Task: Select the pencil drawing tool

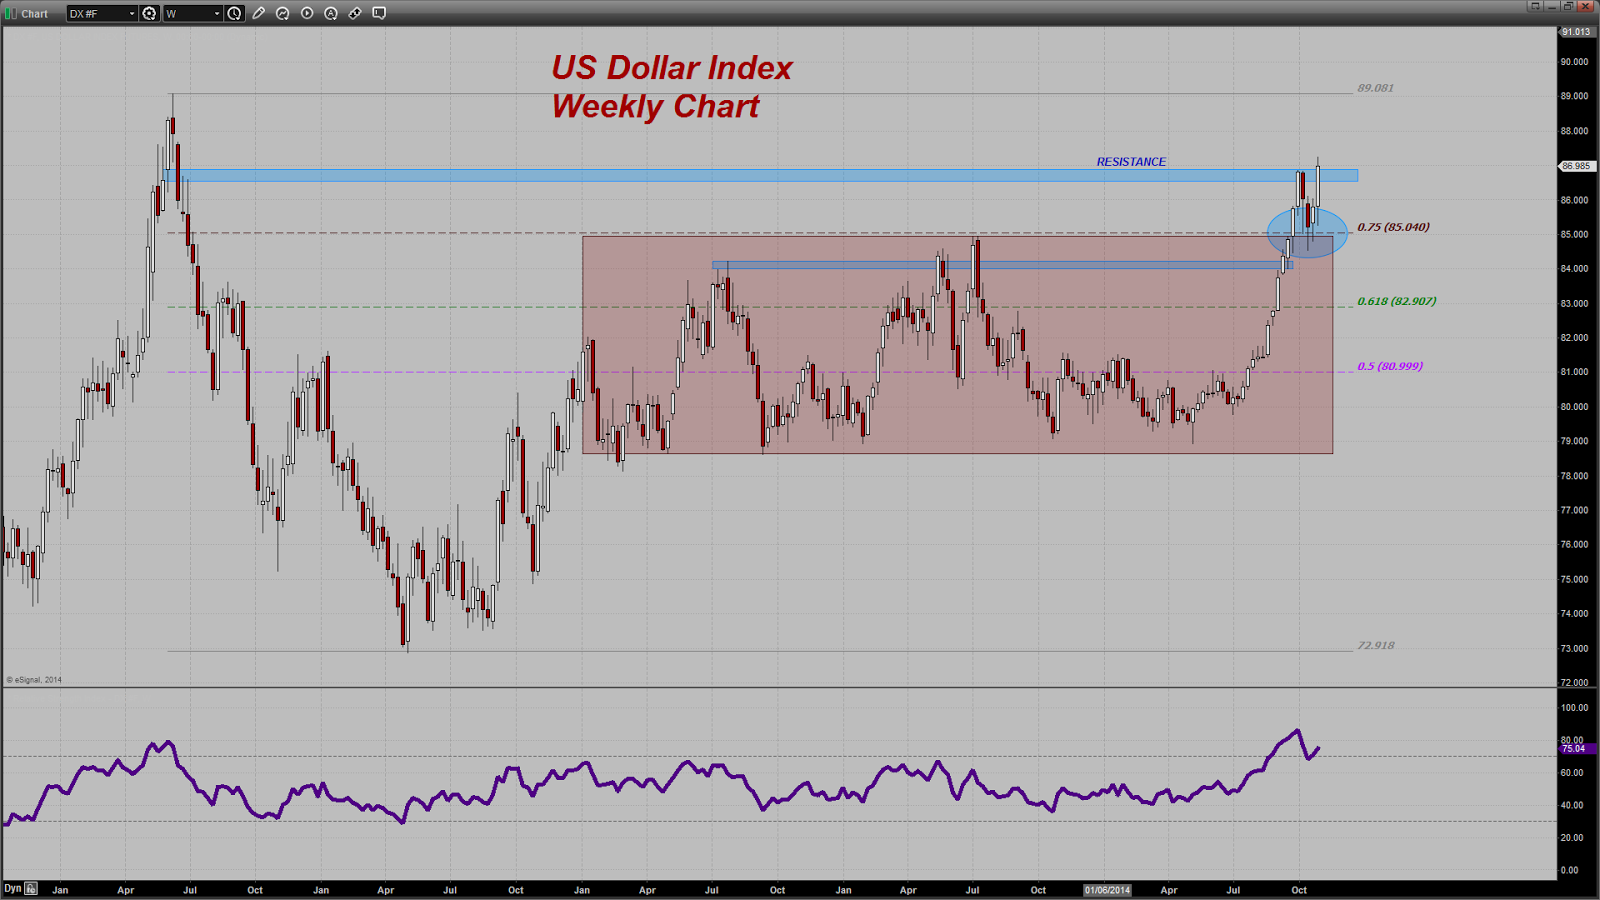Action: point(259,13)
